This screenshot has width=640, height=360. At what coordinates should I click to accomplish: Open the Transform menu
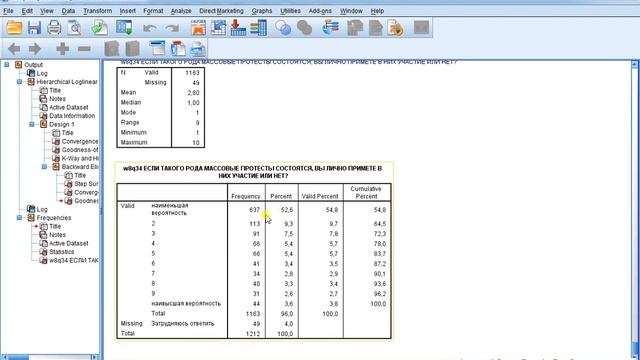(98, 11)
